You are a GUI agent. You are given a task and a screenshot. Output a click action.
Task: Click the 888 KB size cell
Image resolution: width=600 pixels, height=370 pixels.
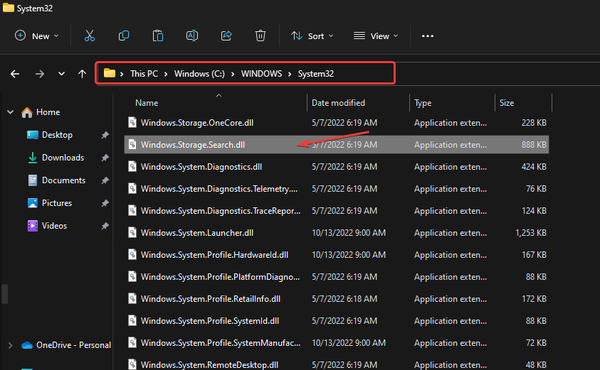pyautogui.click(x=534, y=145)
